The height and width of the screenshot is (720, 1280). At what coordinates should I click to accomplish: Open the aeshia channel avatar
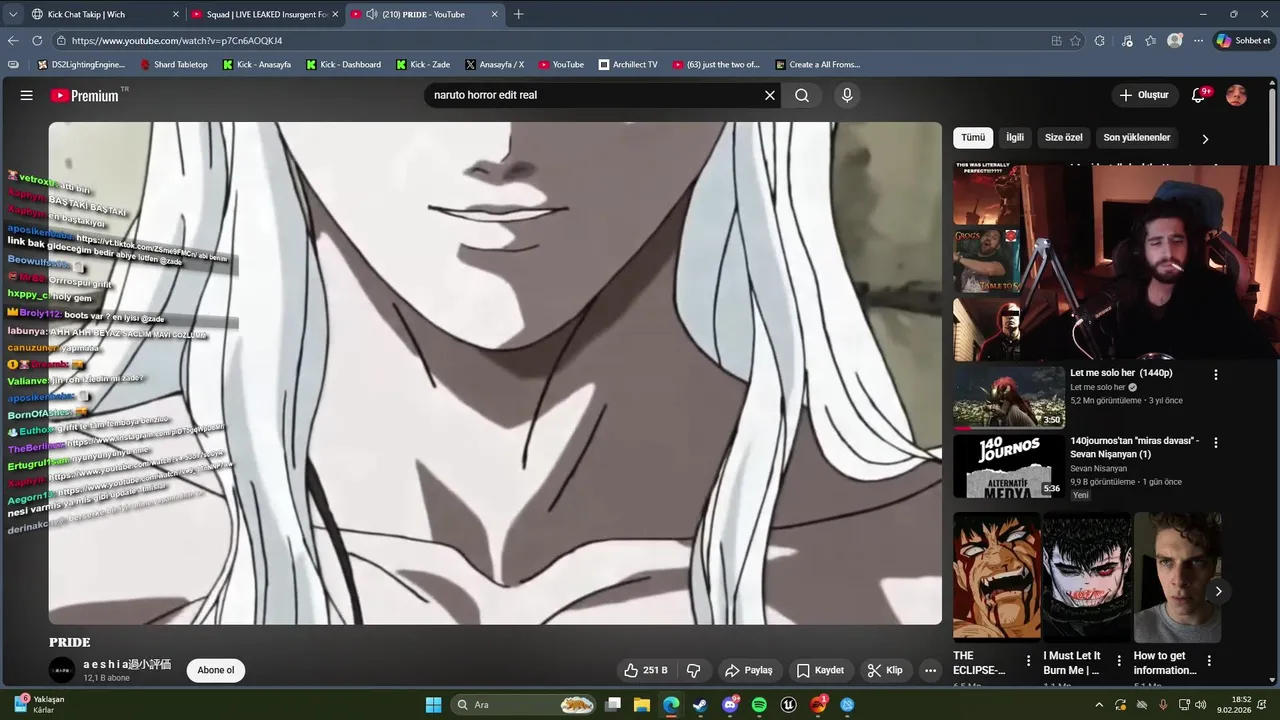(62, 670)
